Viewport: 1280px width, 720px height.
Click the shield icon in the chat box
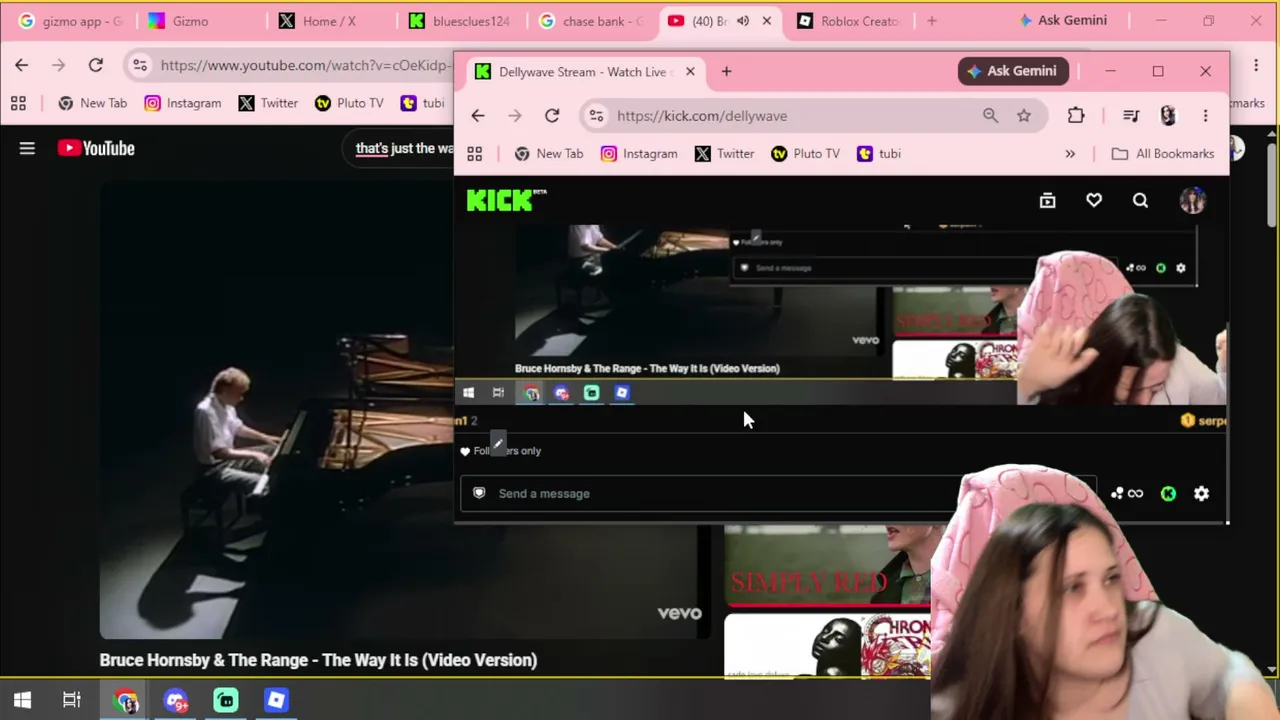[x=479, y=493]
